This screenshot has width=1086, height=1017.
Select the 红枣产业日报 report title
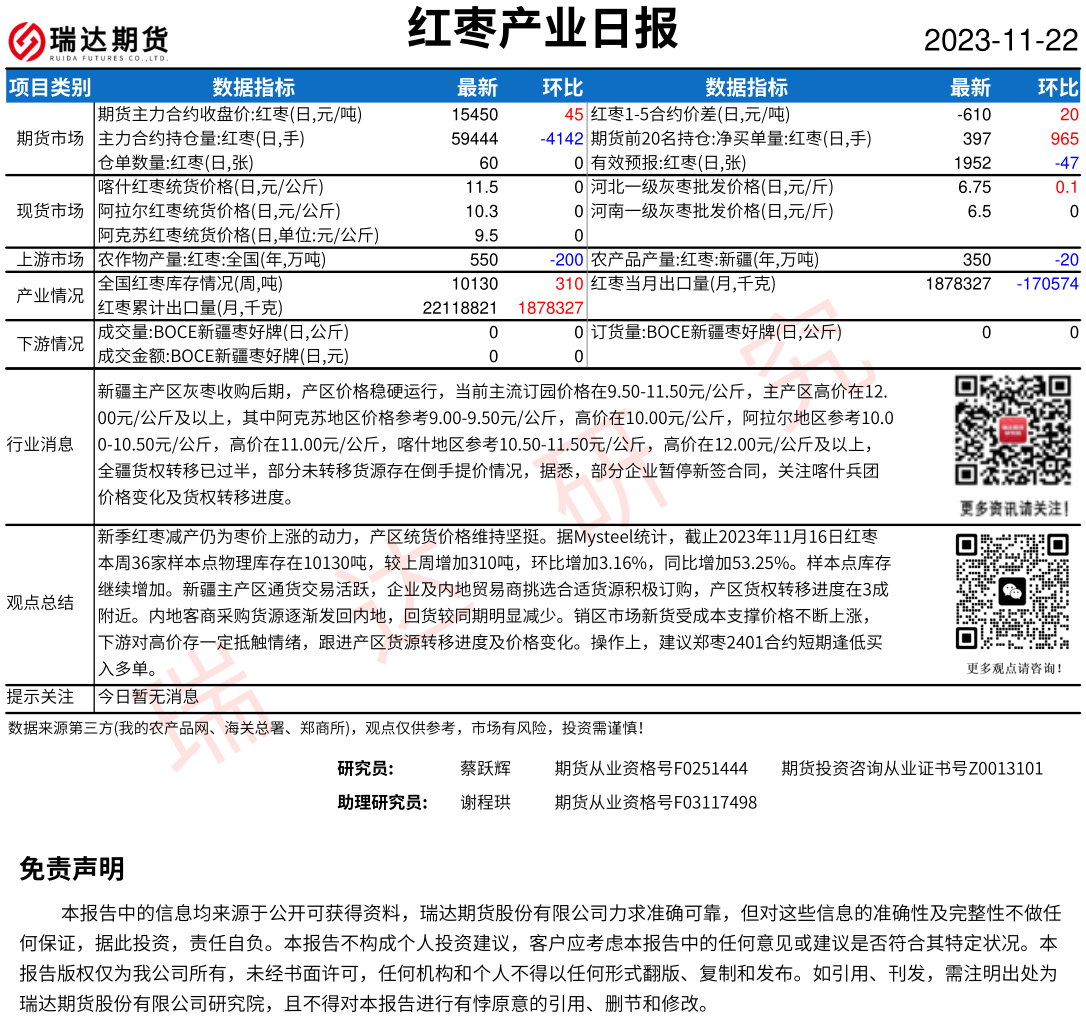543,29
